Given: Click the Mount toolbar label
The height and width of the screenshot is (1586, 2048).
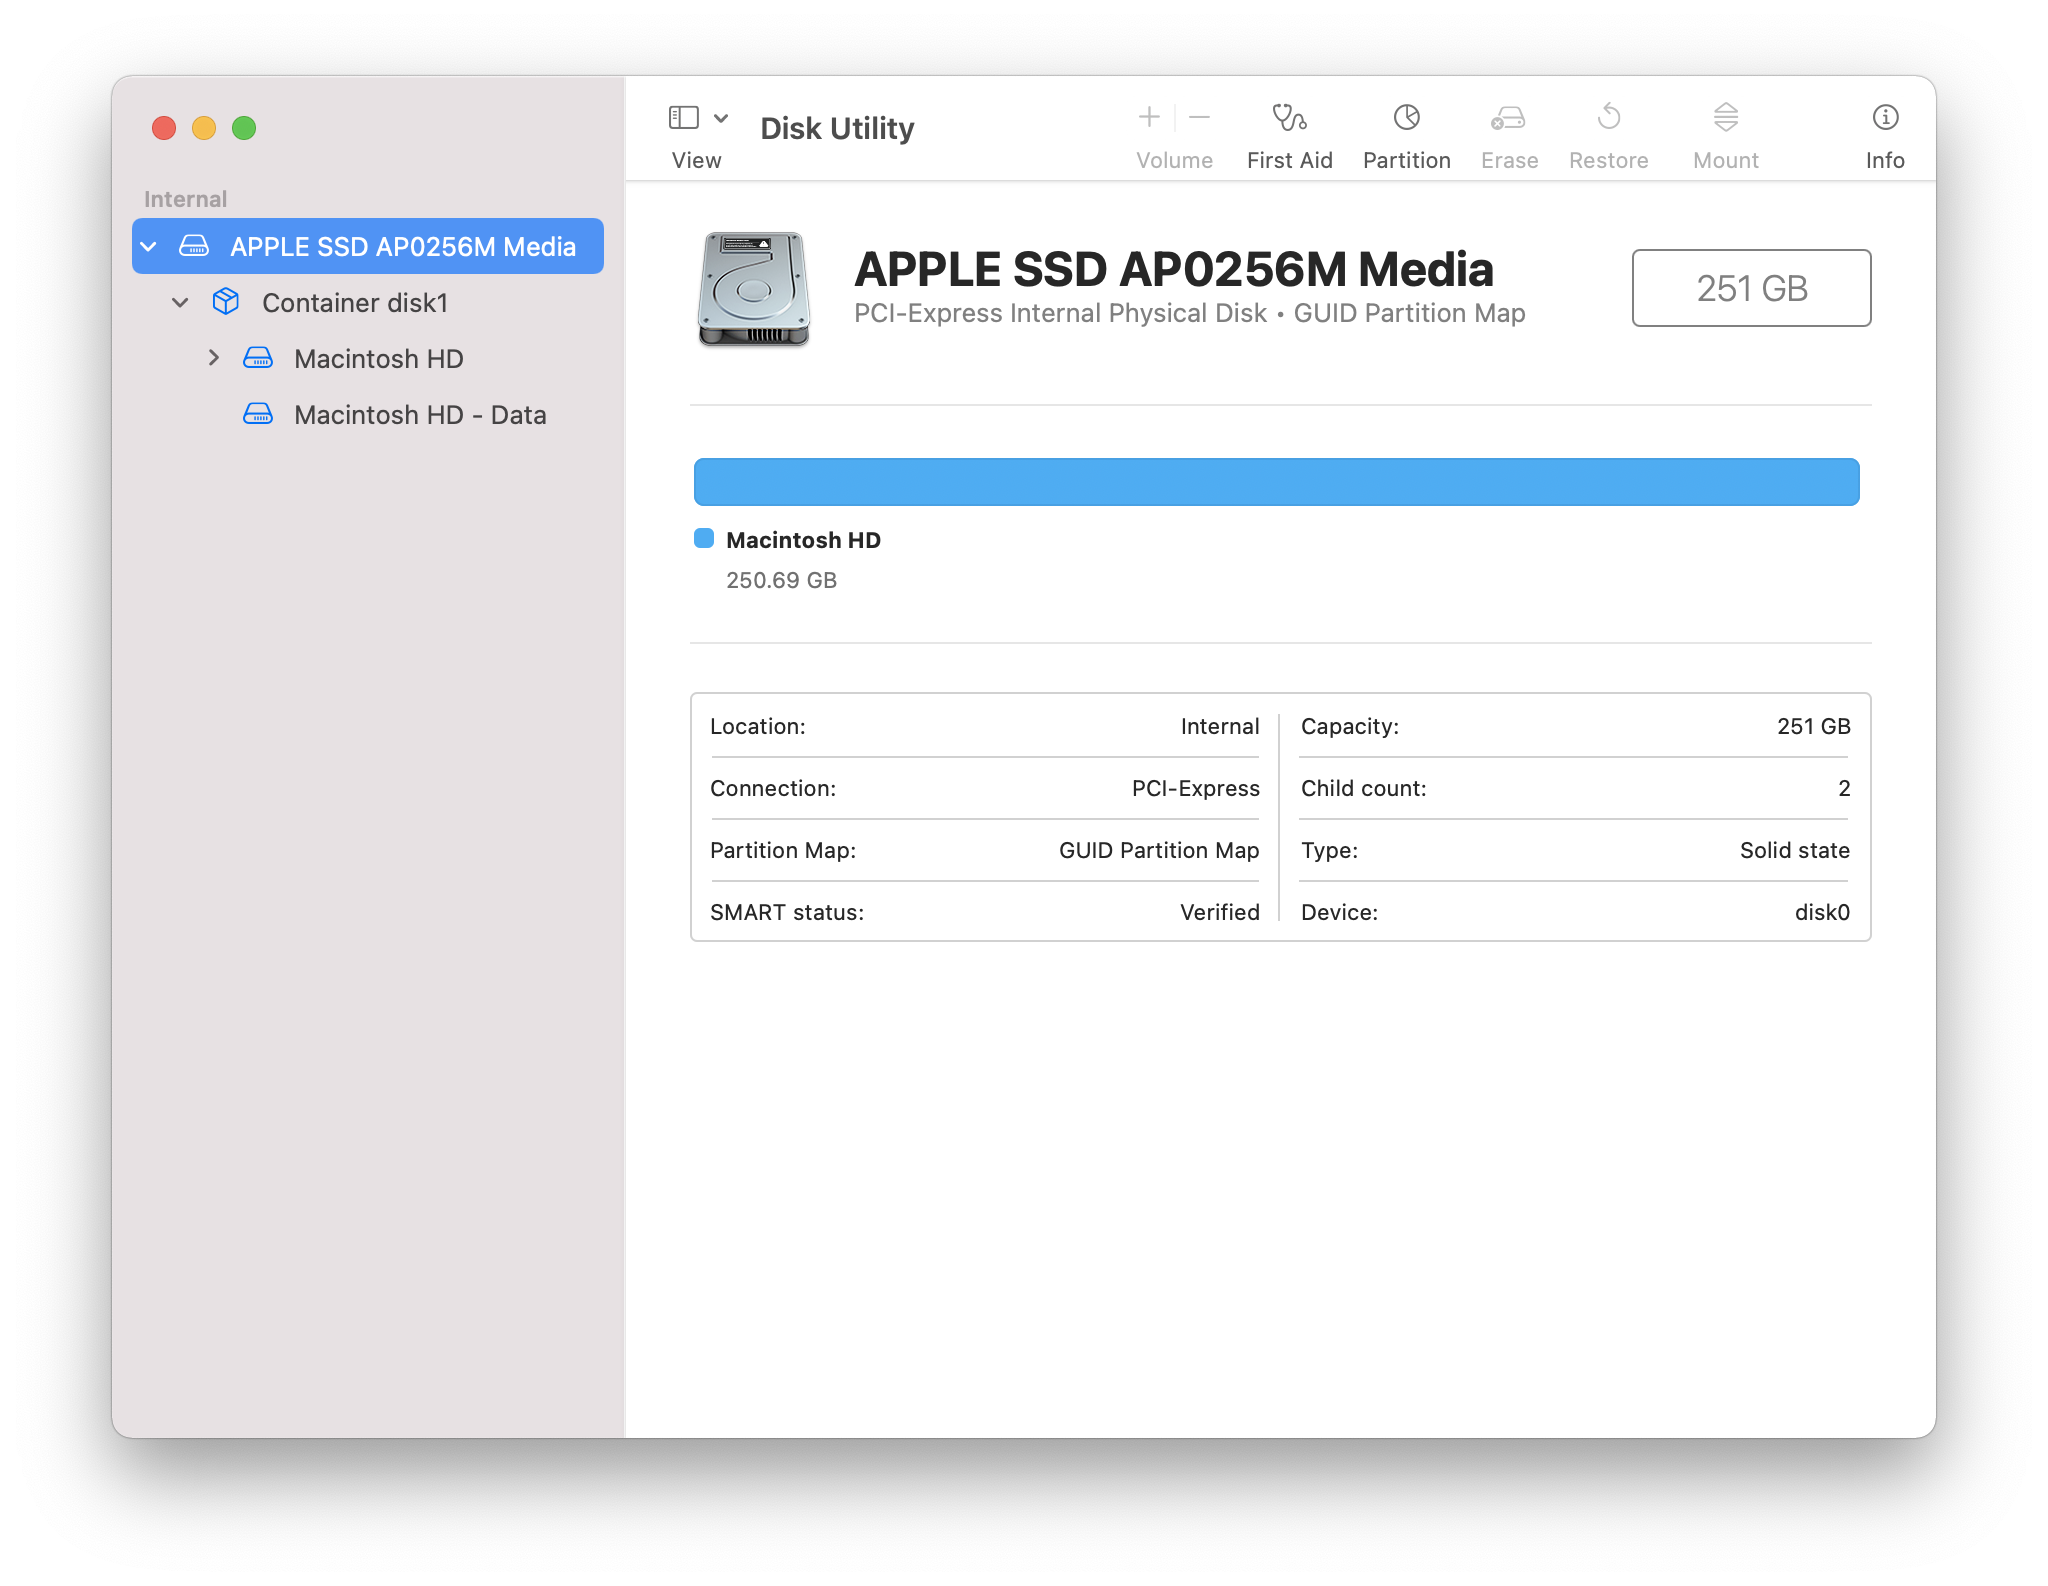Looking at the screenshot, I should [x=1726, y=160].
